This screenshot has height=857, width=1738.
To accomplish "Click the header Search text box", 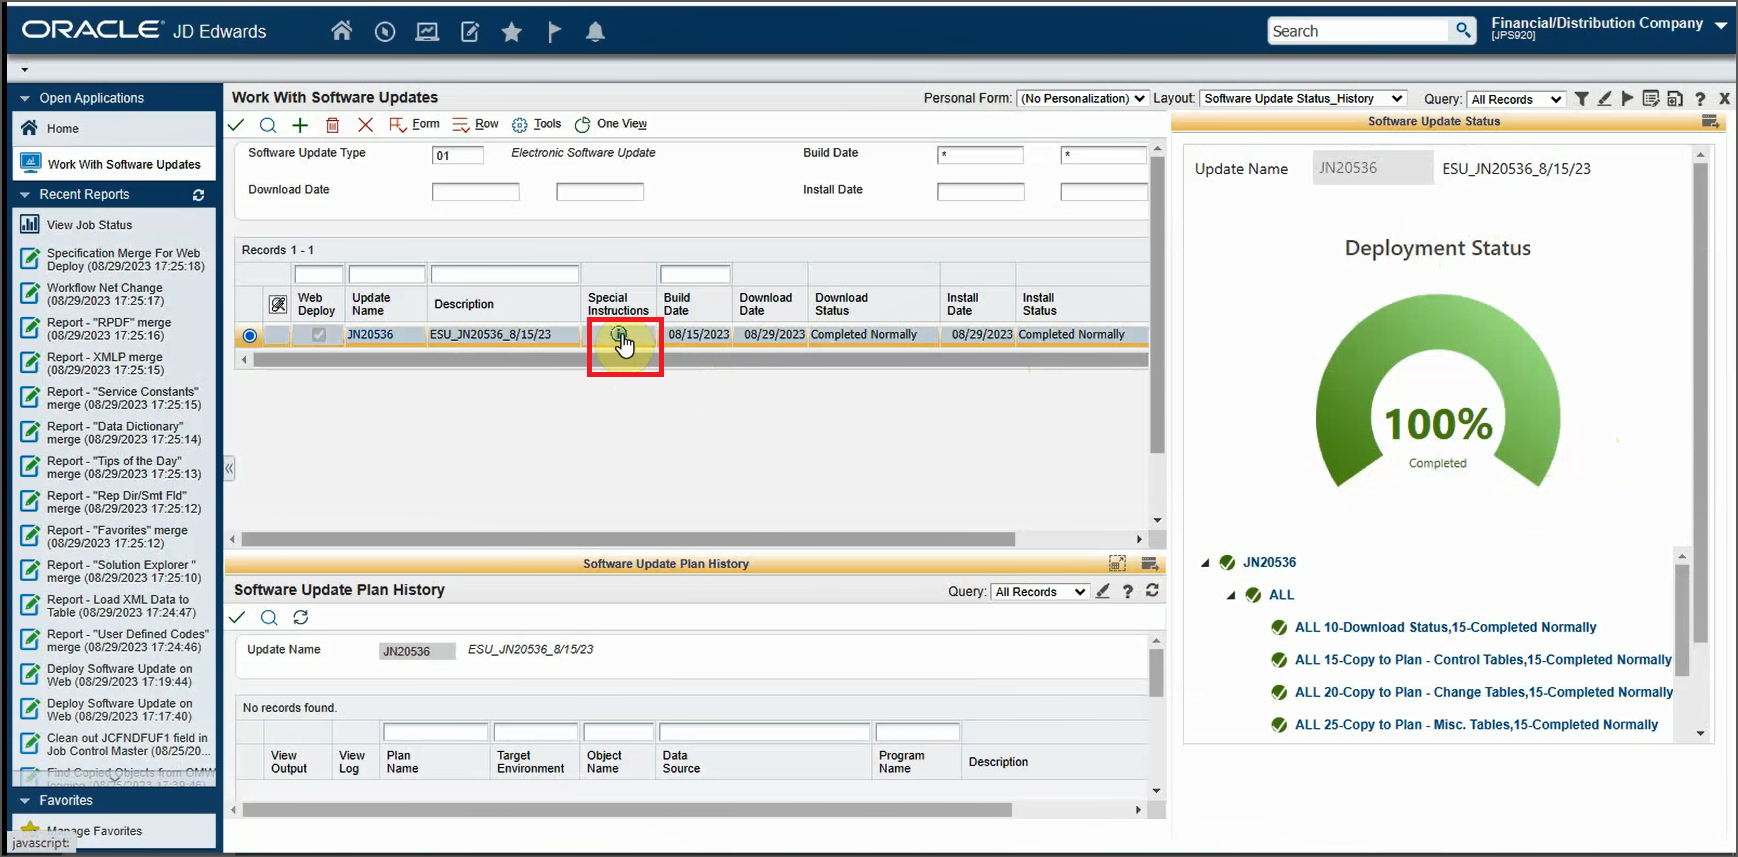I will point(1358,31).
